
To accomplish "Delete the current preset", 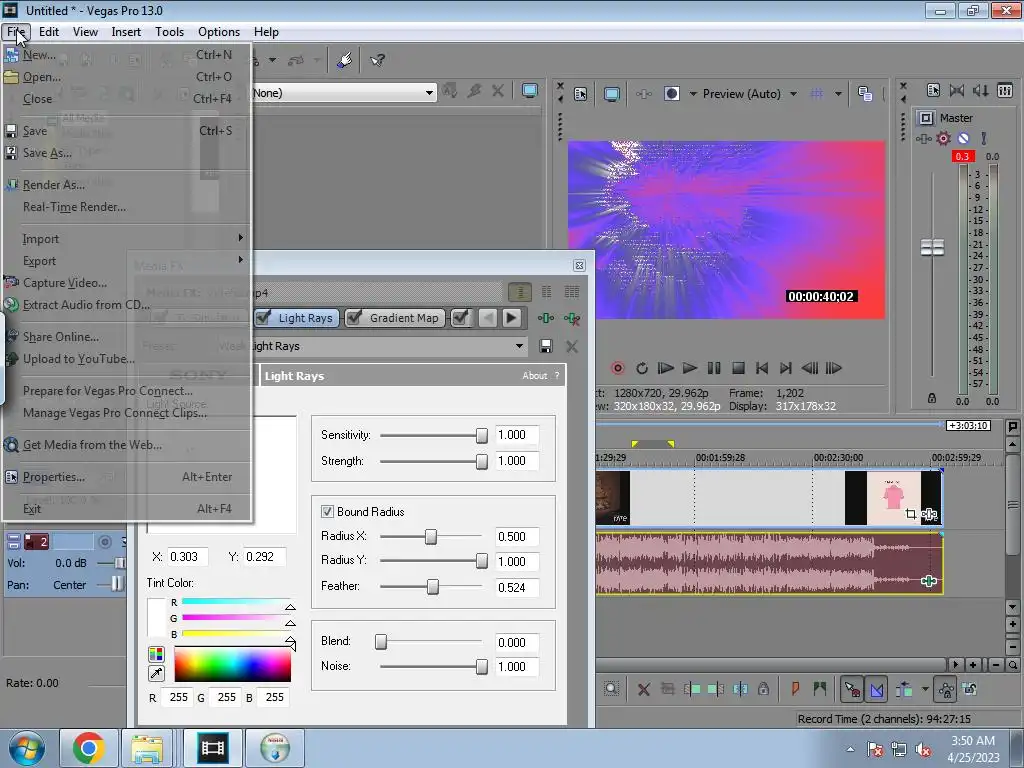I will (x=572, y=346).
